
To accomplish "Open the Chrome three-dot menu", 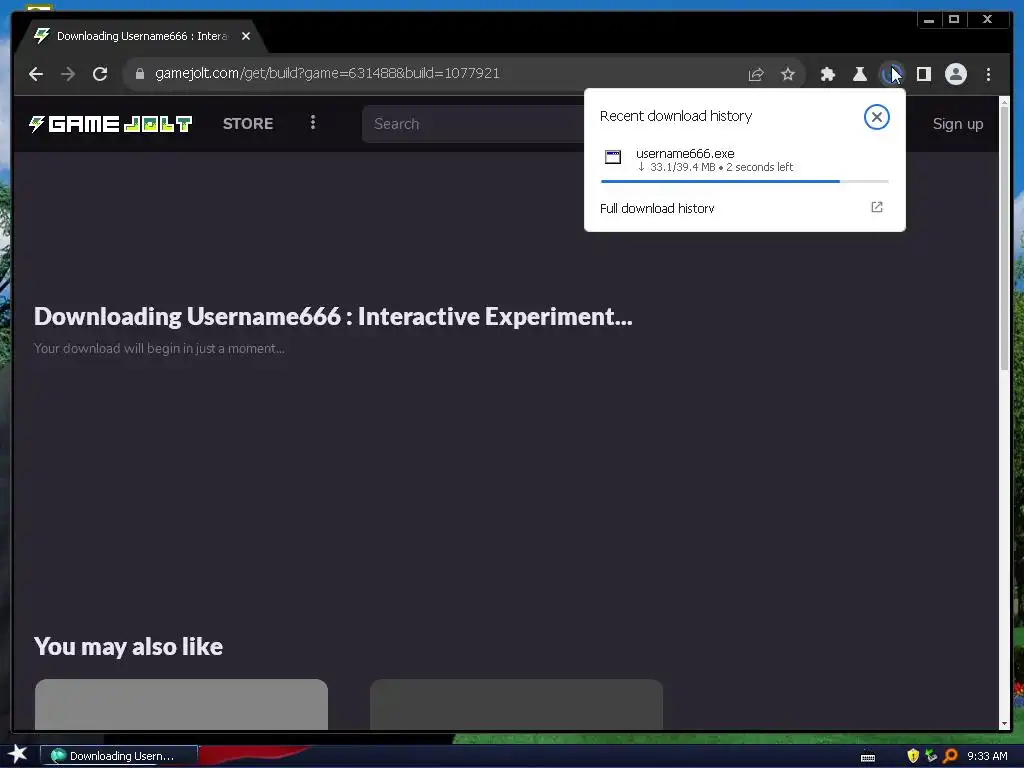I will coord(988,74).
